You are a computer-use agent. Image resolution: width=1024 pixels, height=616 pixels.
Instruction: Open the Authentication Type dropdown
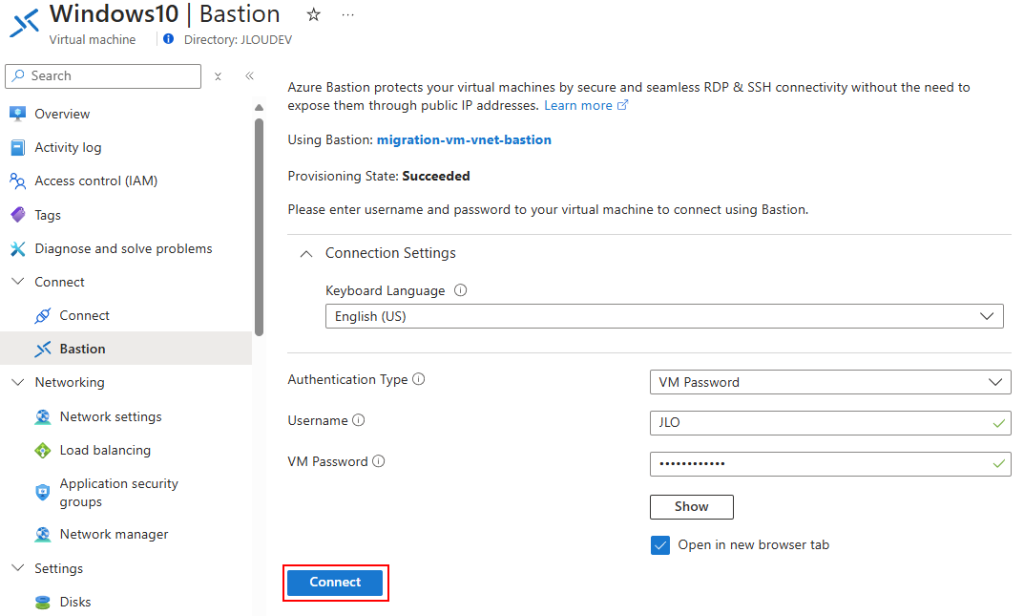click(x=830, y=382)
